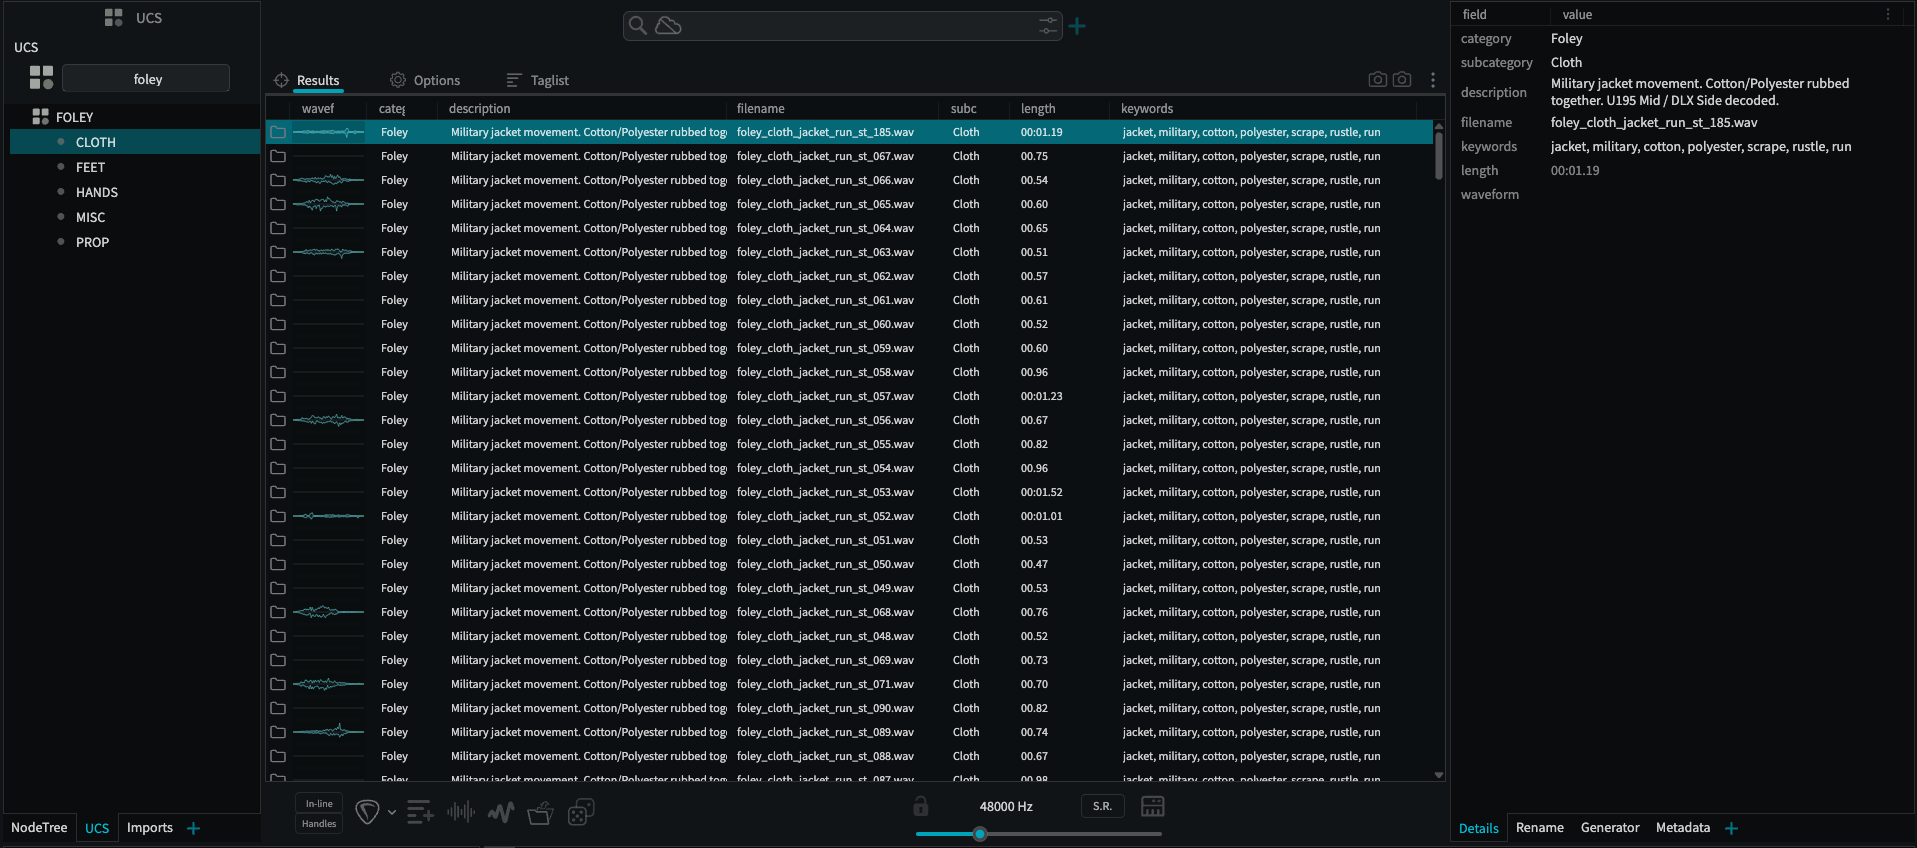
Task: Click the first camera snapshot icon
Action: pyautogui.click(x=1377, y=79)
